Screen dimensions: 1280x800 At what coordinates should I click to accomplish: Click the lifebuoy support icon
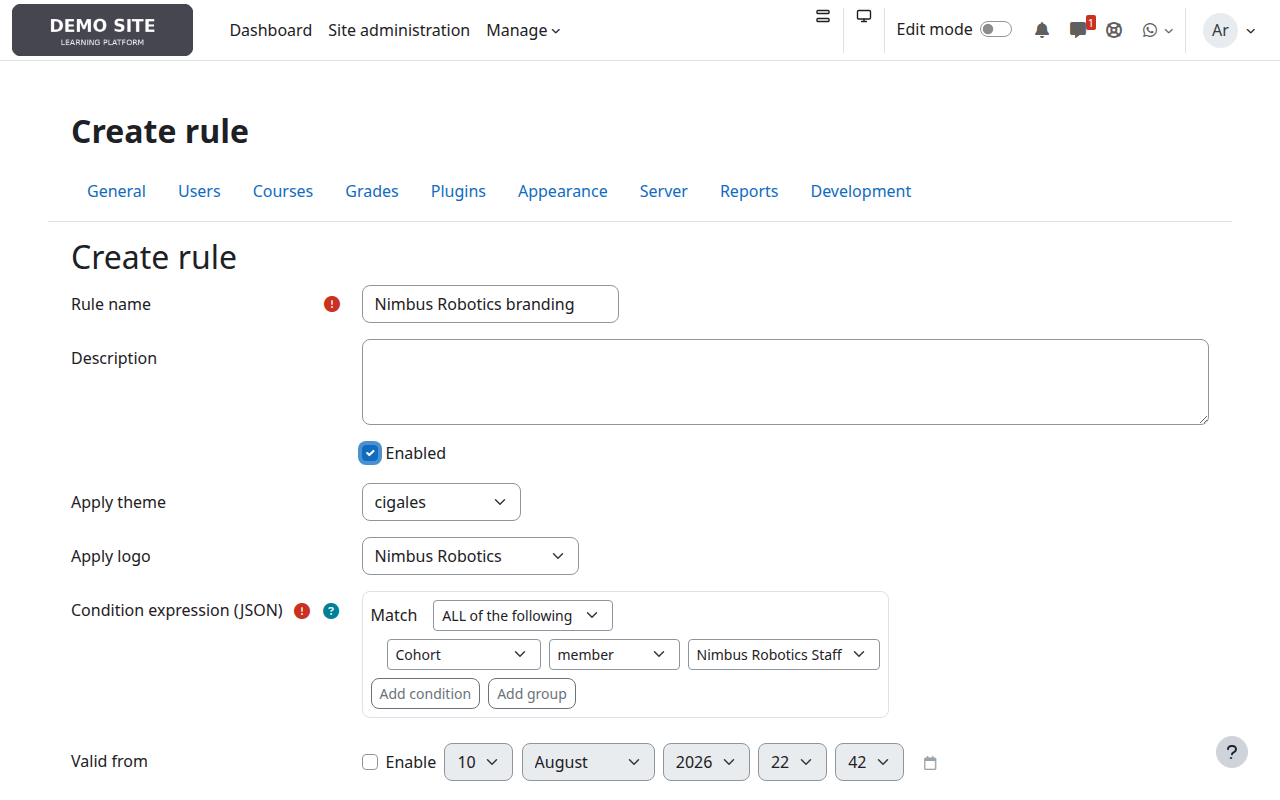[1114, 30]
